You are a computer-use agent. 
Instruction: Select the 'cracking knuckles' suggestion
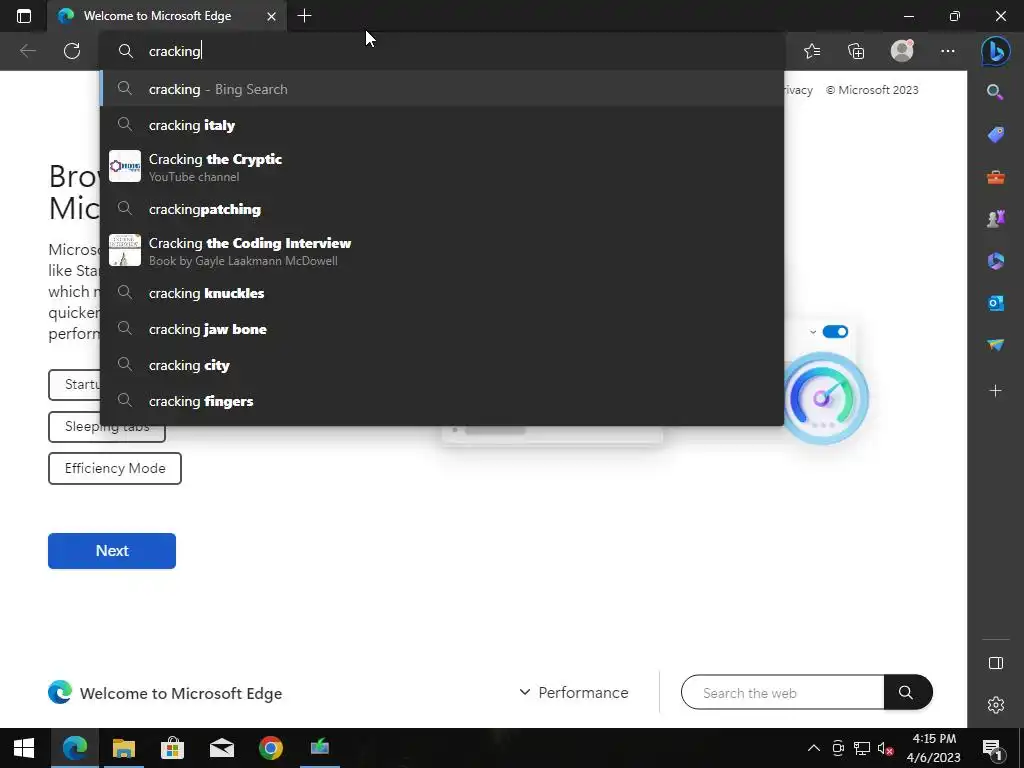point(442,293)
